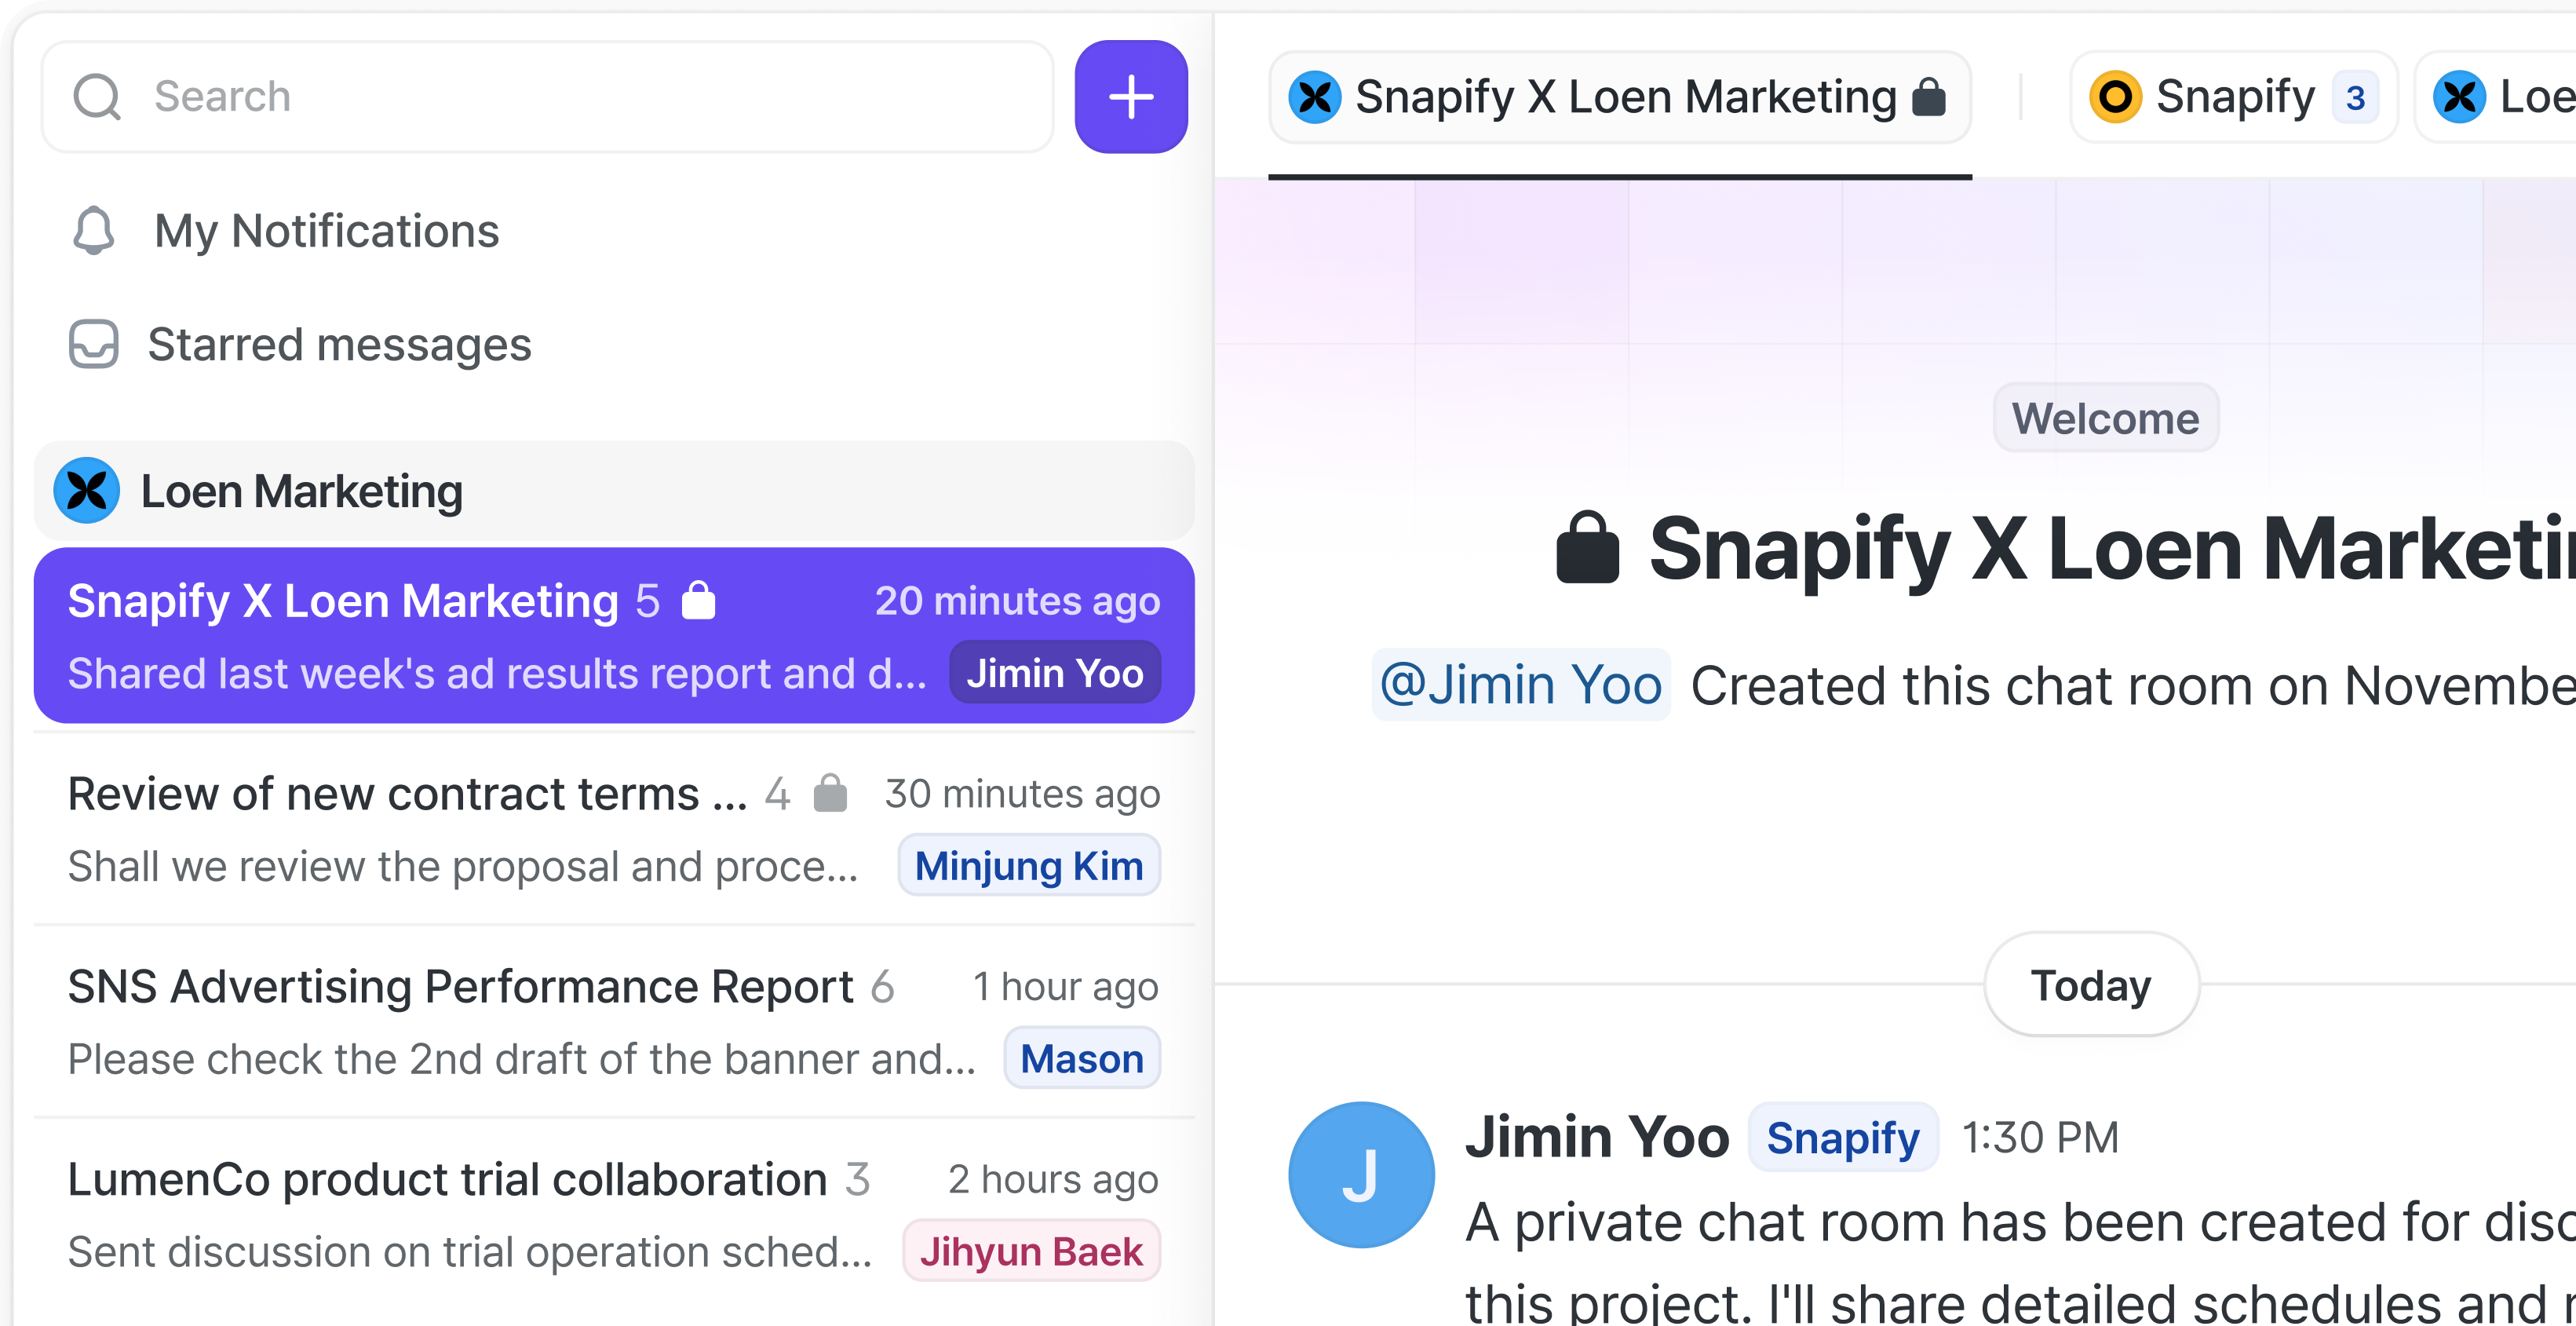
Task: Click the Mason tag
Action: coord(1082,1058)
